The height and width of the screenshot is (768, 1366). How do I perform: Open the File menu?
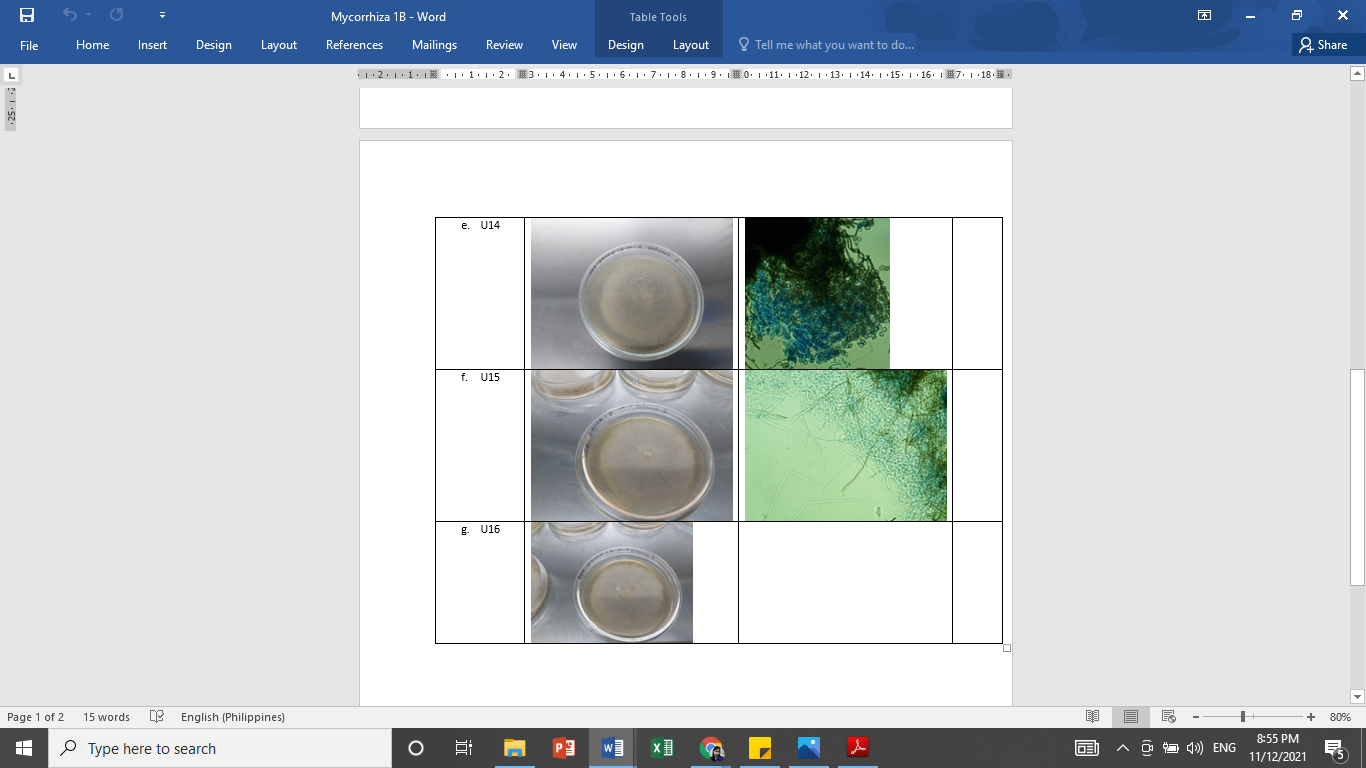[29, 45]
